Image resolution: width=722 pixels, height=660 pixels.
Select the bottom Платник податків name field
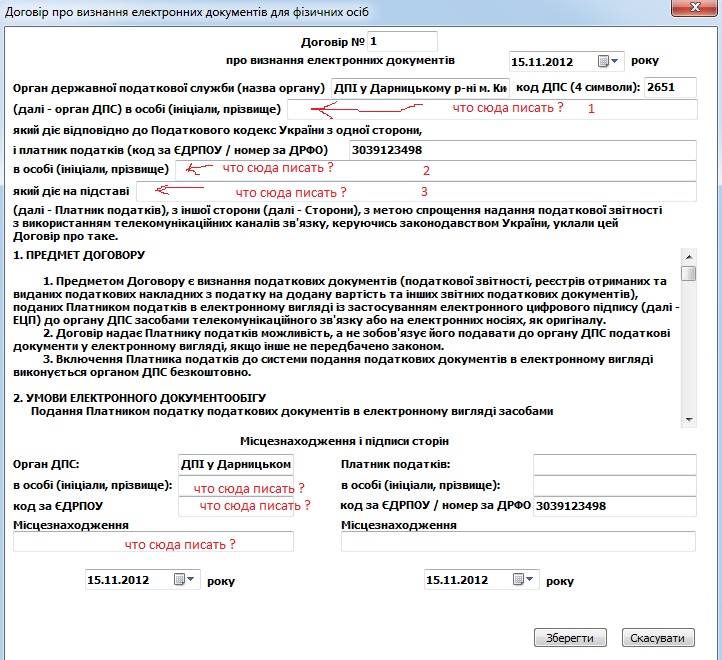[613, 464]
